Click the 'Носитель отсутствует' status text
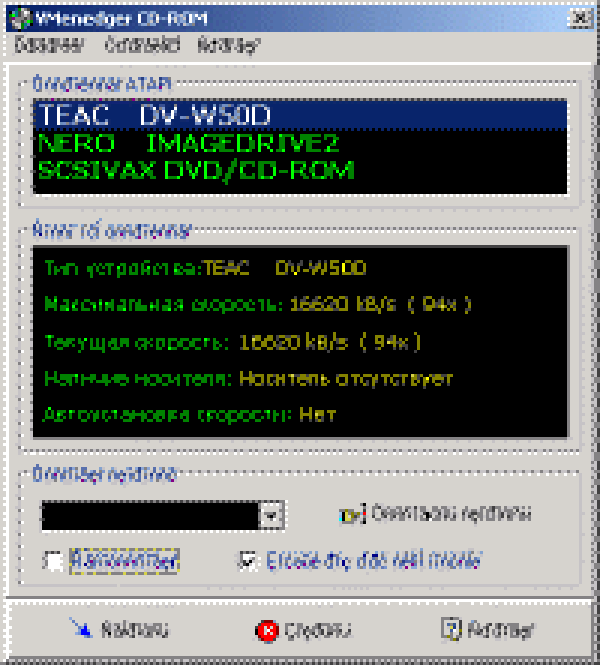600x665 pixels. point(346,378)
